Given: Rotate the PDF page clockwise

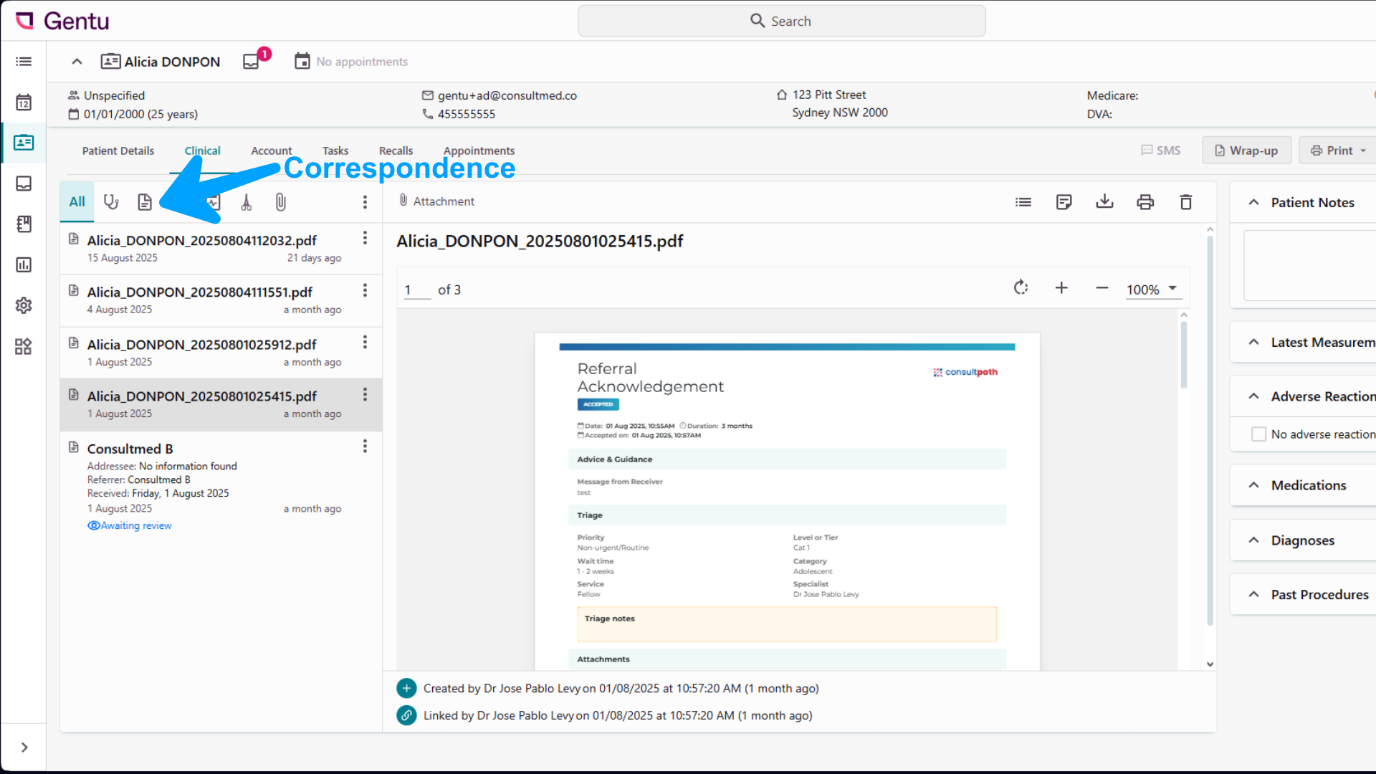Looking at the screenshot, I should pos(1020,288).
